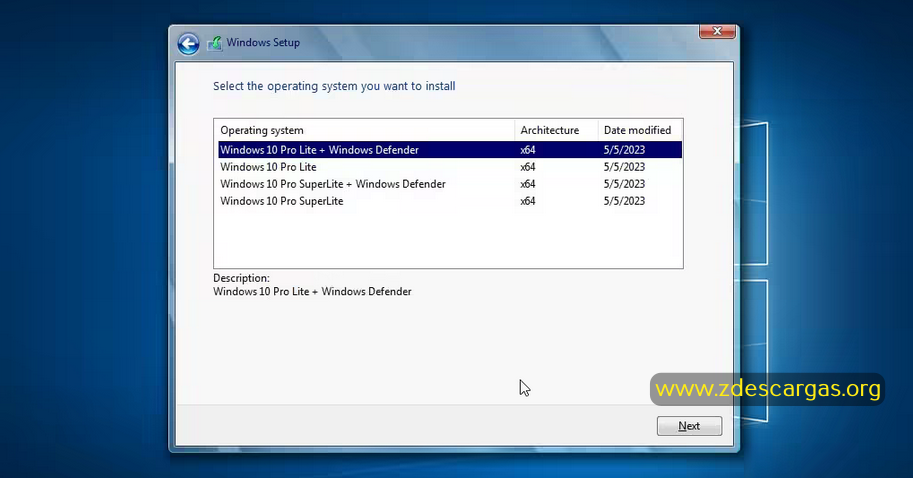
Task: Click the 'Select the operating system' heading
Action: point(334,86)
